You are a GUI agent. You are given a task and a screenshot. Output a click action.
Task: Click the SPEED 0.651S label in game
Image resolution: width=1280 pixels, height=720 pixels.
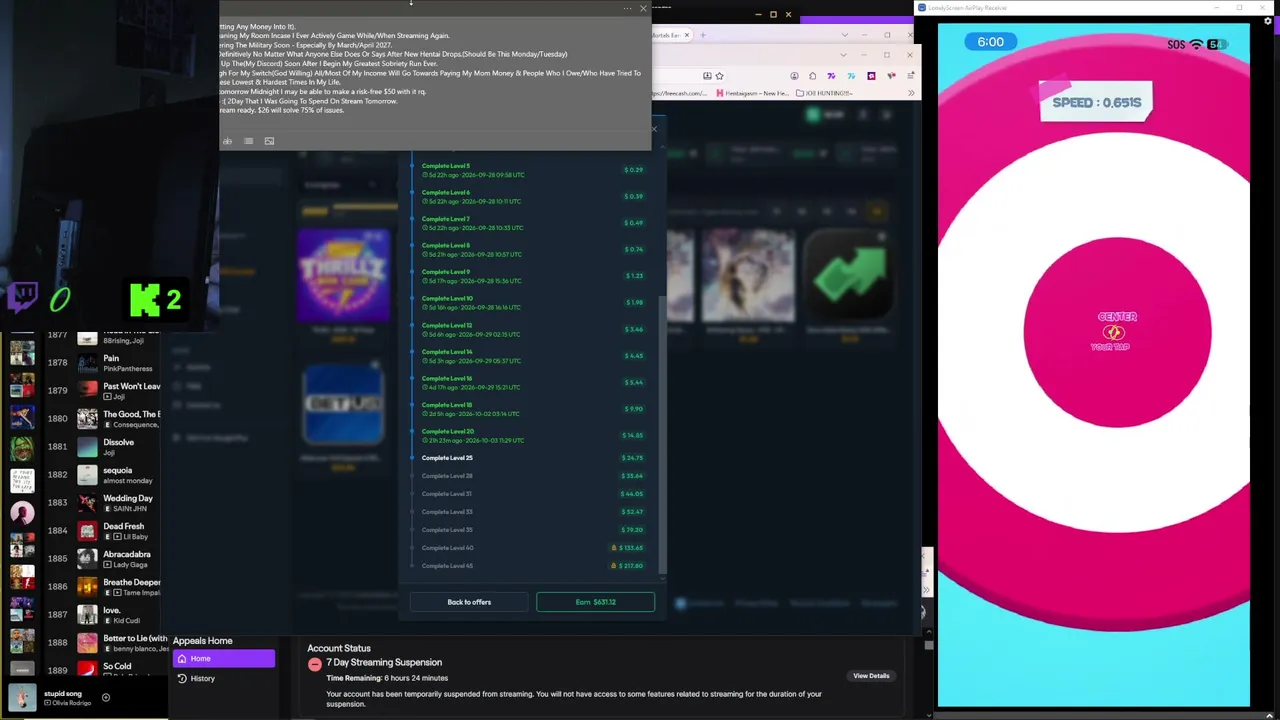click(1096, 102)
